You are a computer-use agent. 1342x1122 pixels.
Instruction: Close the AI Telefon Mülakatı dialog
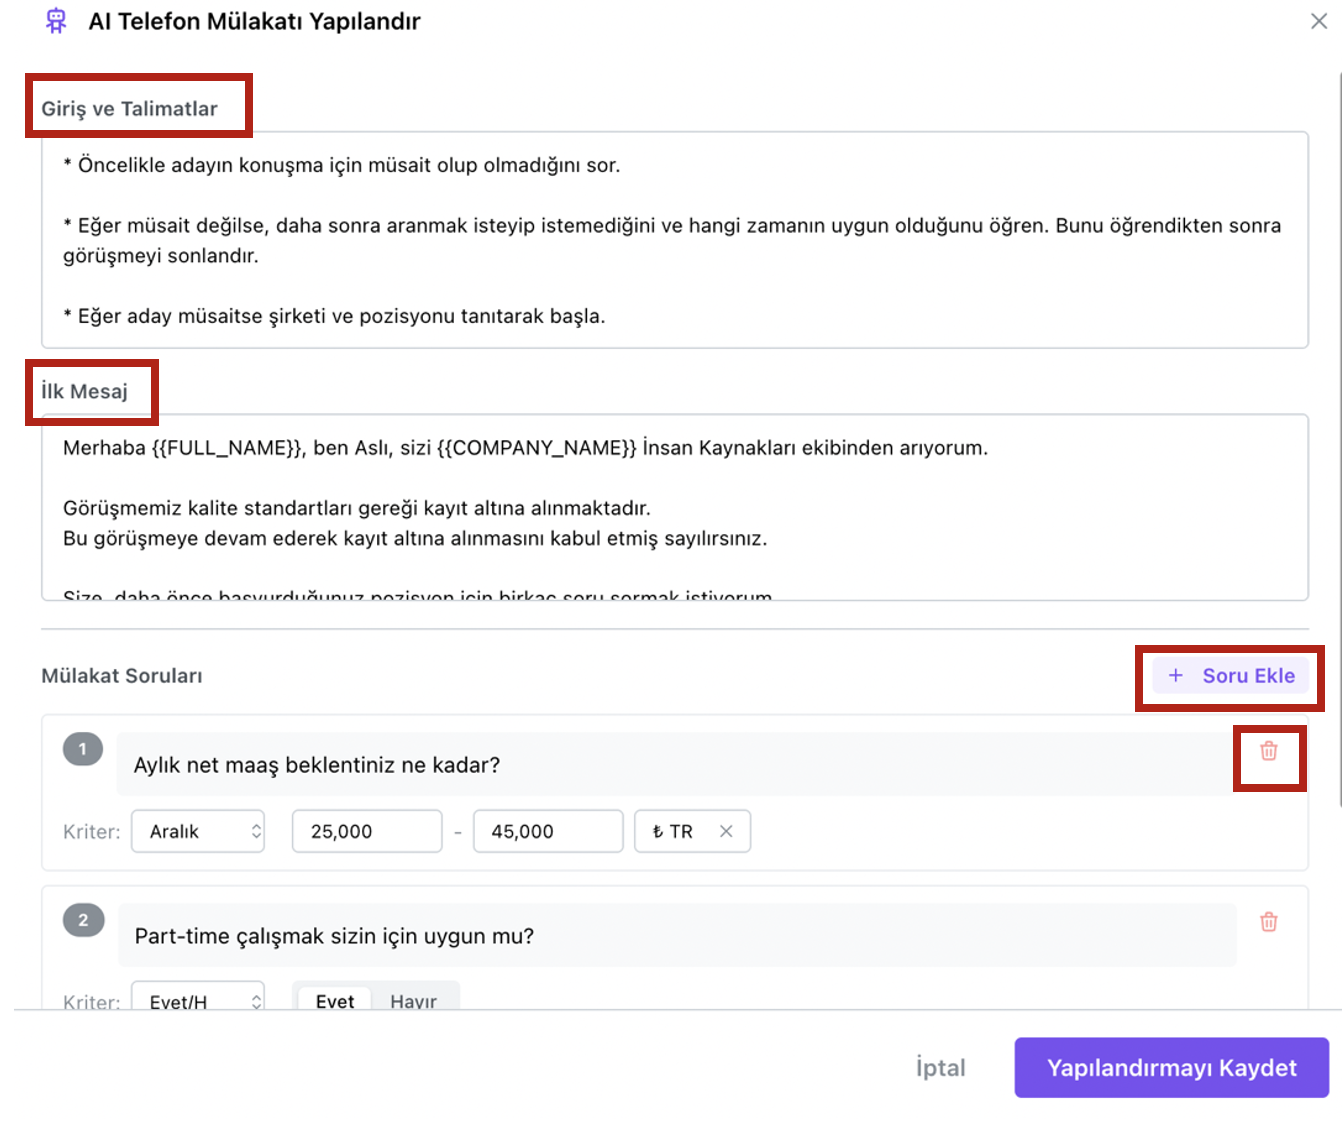point(1318,21)
